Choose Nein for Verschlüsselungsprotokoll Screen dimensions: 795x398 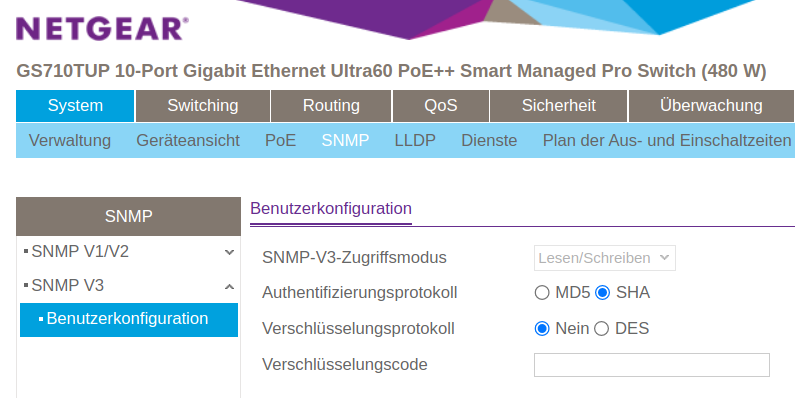[542, 329]
